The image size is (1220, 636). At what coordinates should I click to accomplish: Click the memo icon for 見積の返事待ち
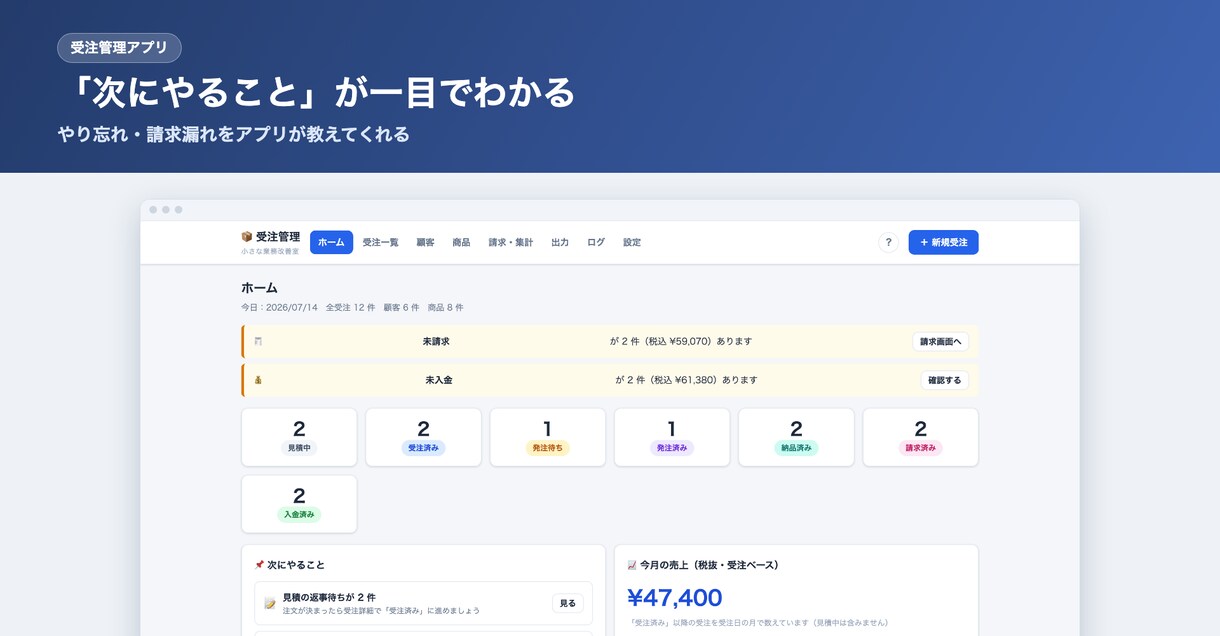pyautogui.click(x=270, y=603)
